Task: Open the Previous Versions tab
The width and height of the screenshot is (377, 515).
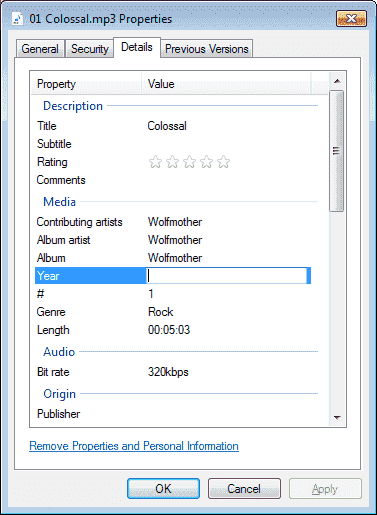Action: pyautogui.click(x=207, y=49)
